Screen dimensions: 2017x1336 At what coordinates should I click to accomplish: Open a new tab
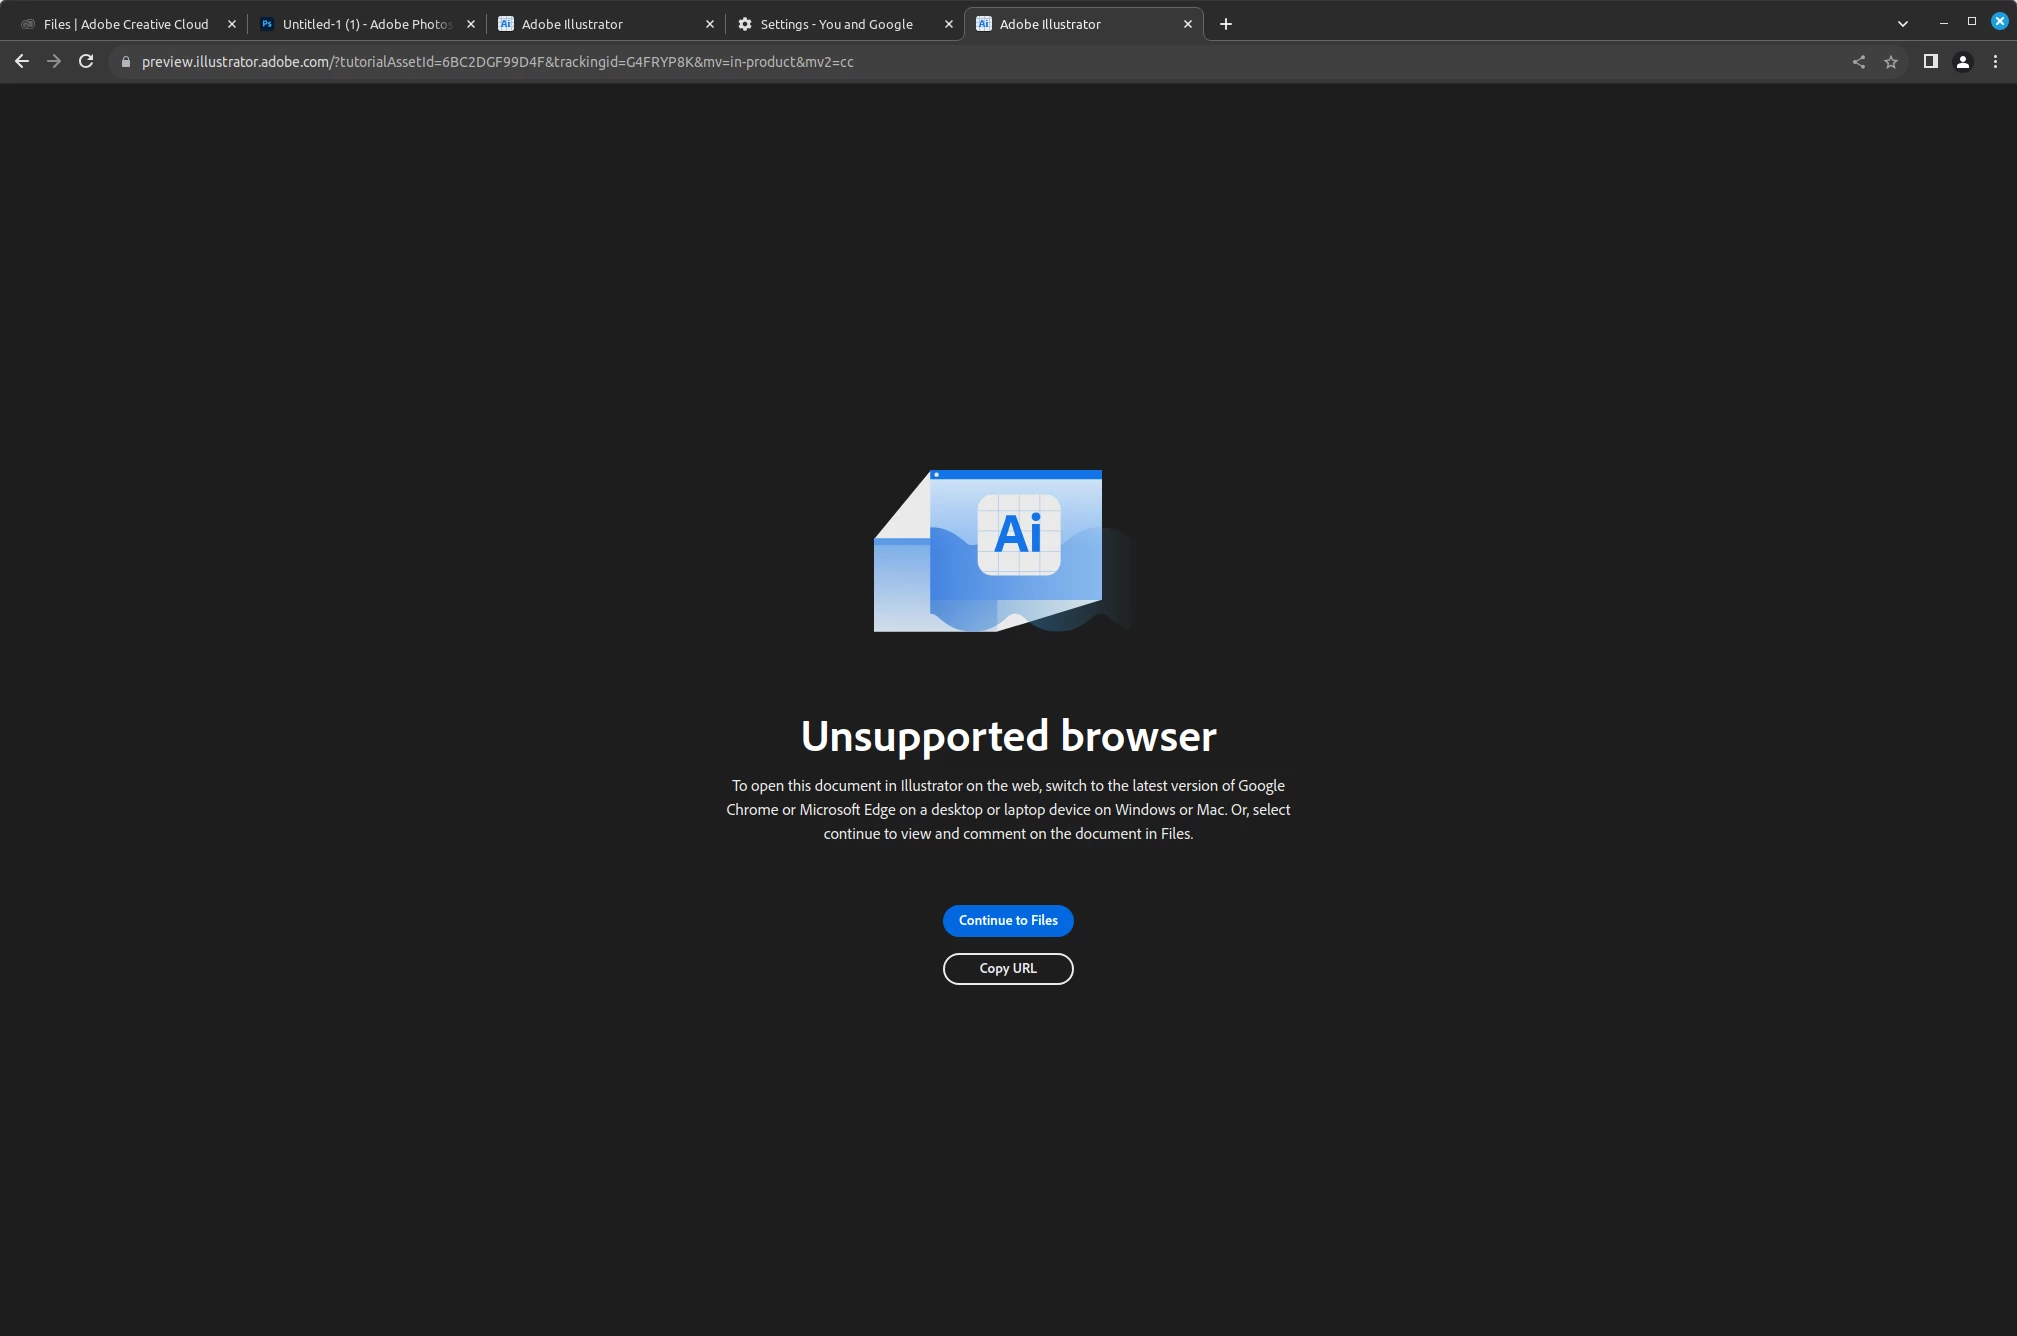[x=1226, y=24]
